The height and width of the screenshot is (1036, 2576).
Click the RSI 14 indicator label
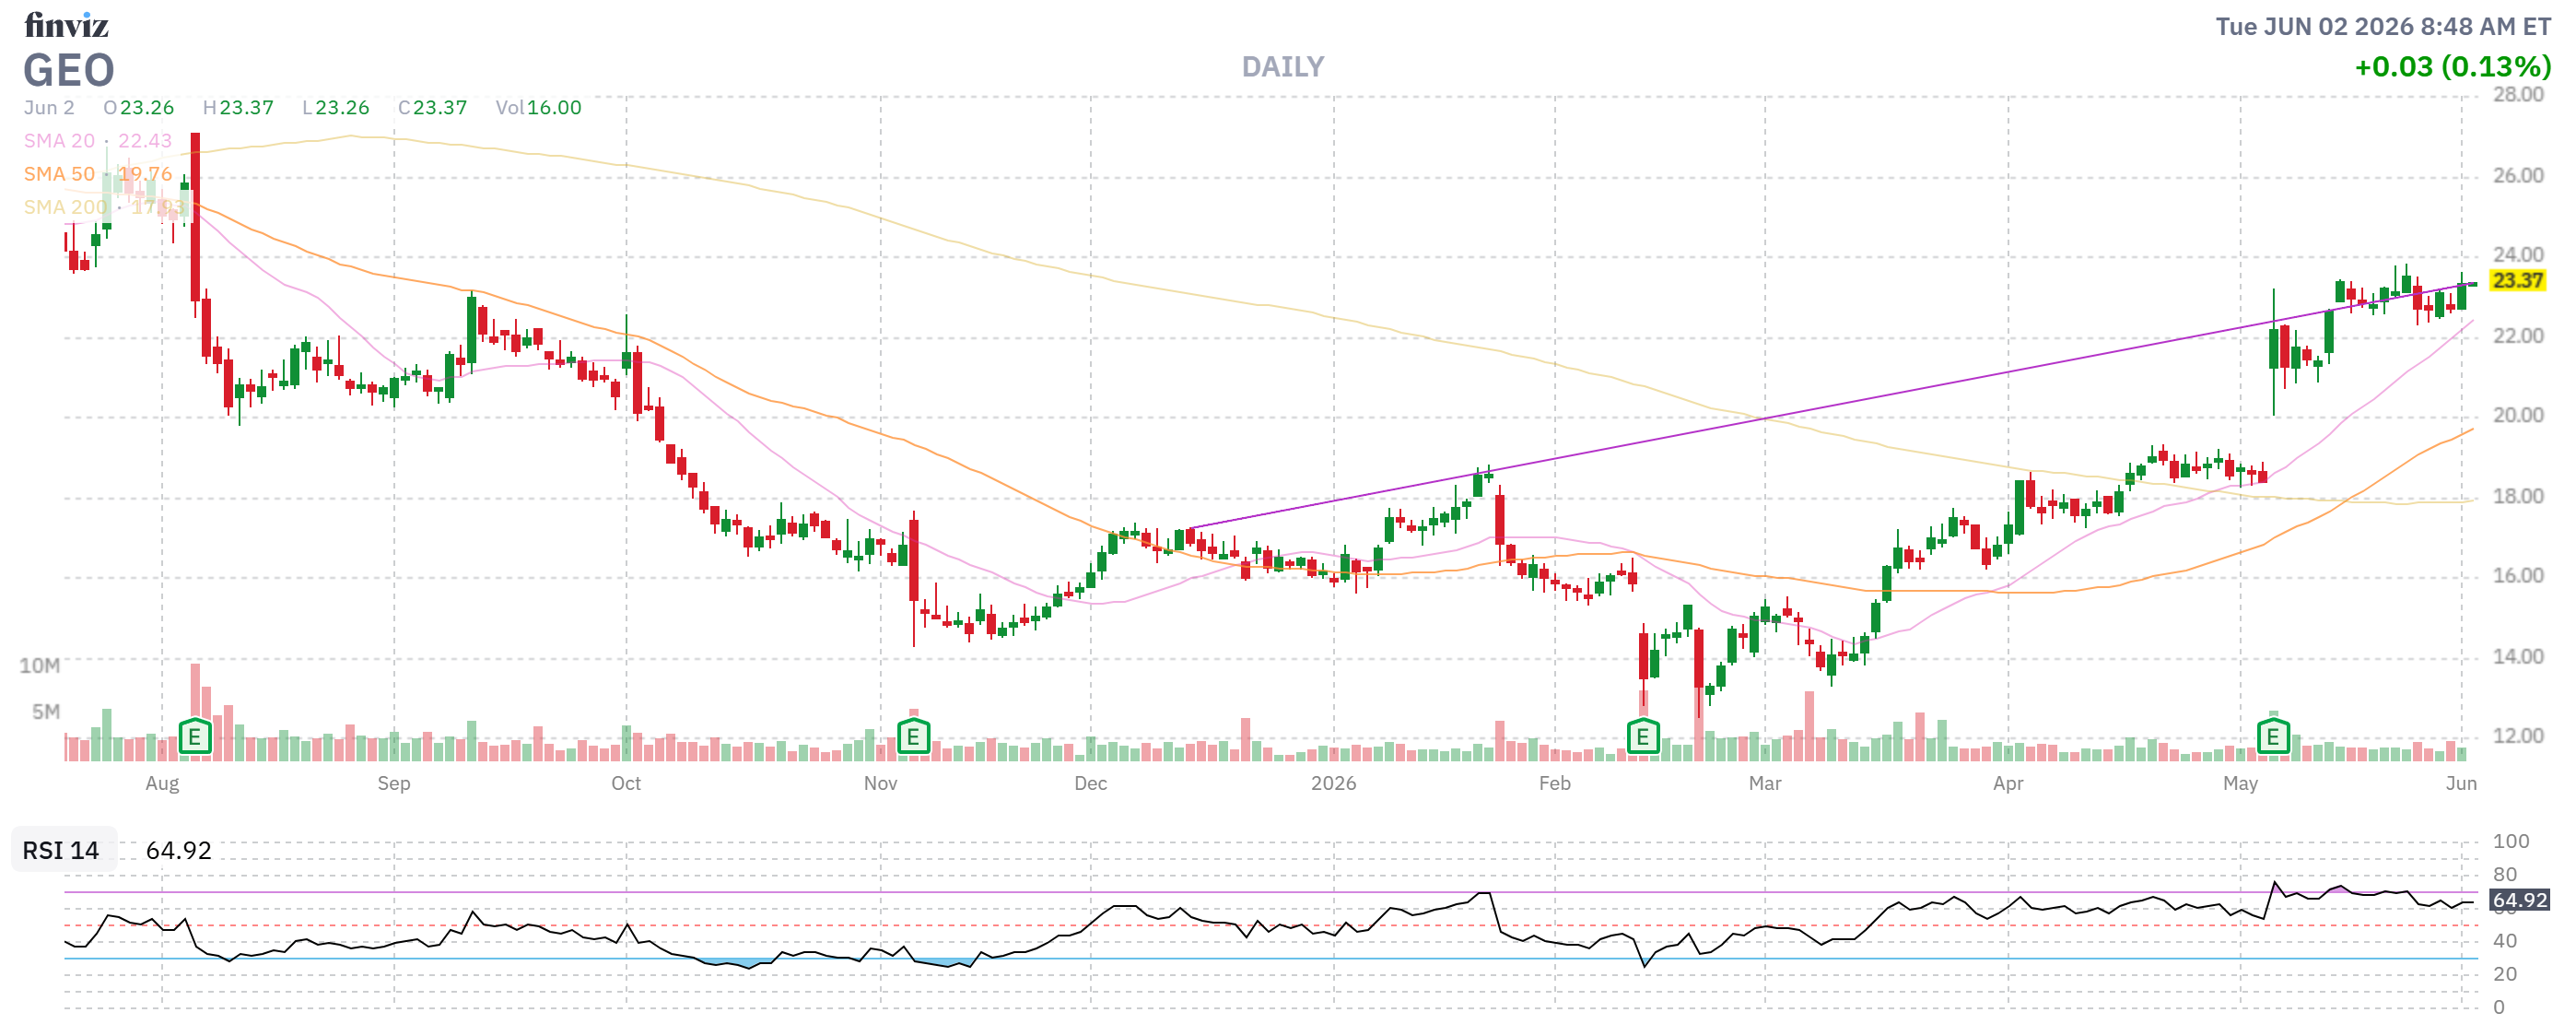pos(61,851)
